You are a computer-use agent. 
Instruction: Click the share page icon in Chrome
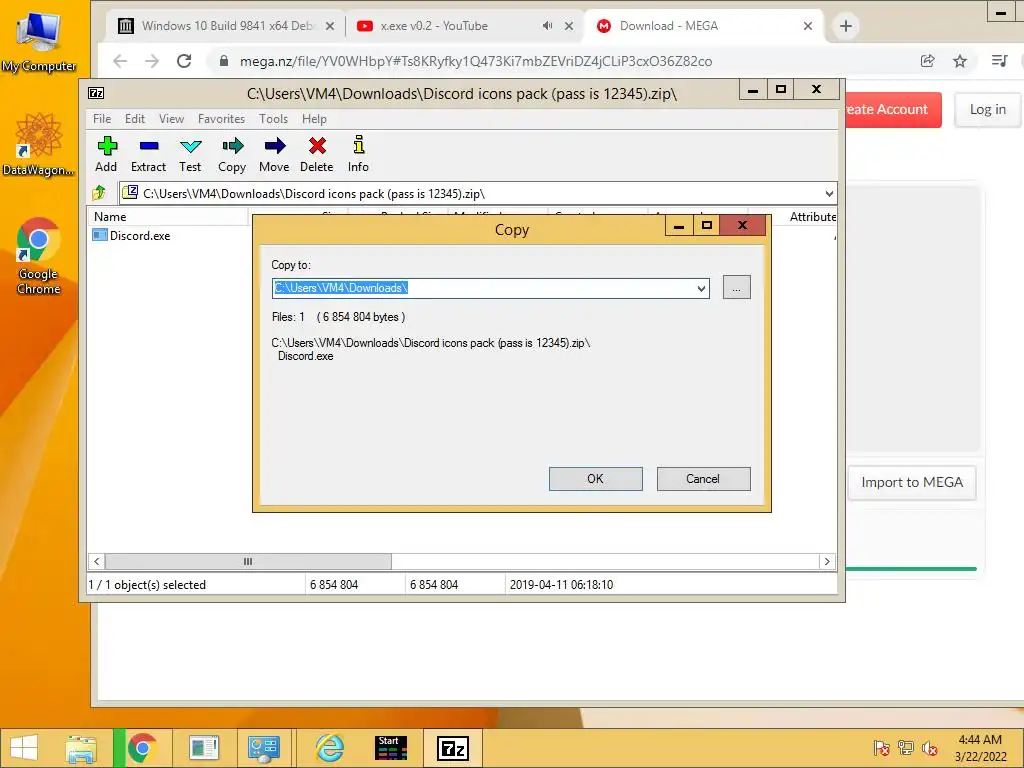coord(927,61)
